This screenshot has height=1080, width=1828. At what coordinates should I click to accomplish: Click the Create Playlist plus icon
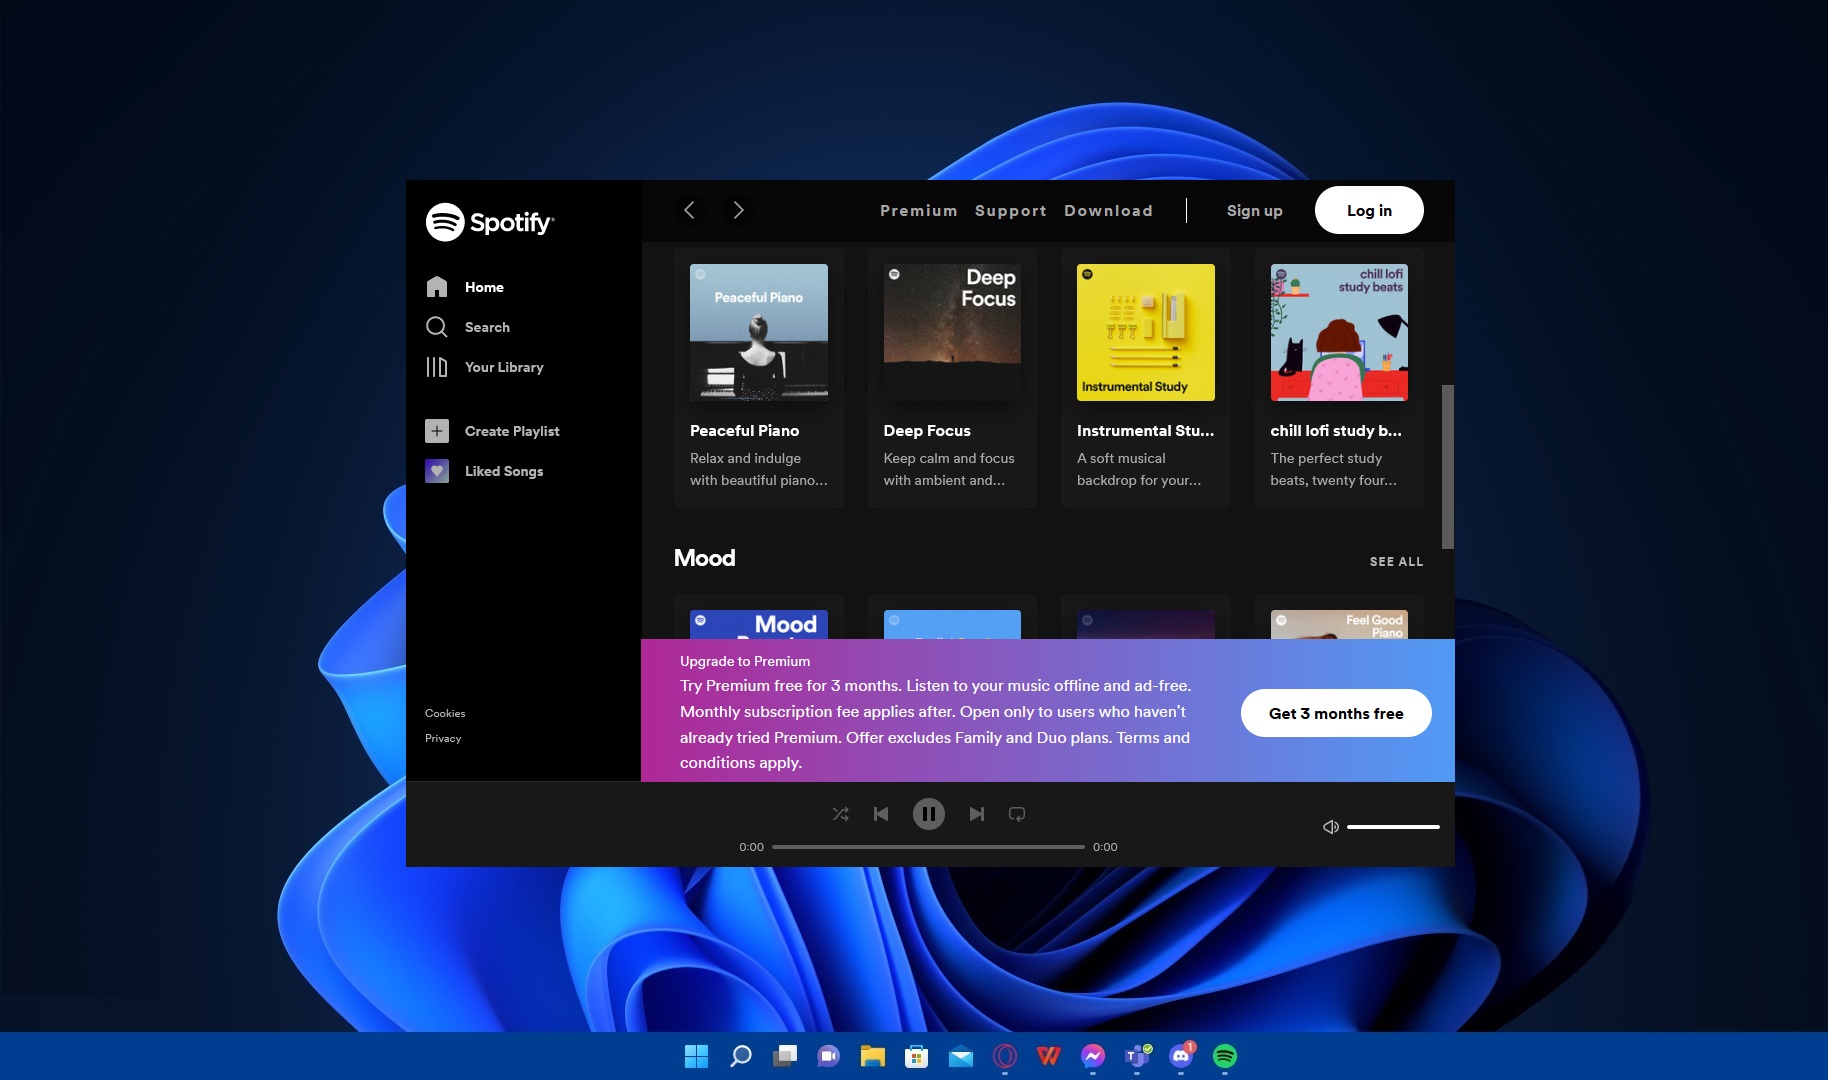click(x=437, y=431)
